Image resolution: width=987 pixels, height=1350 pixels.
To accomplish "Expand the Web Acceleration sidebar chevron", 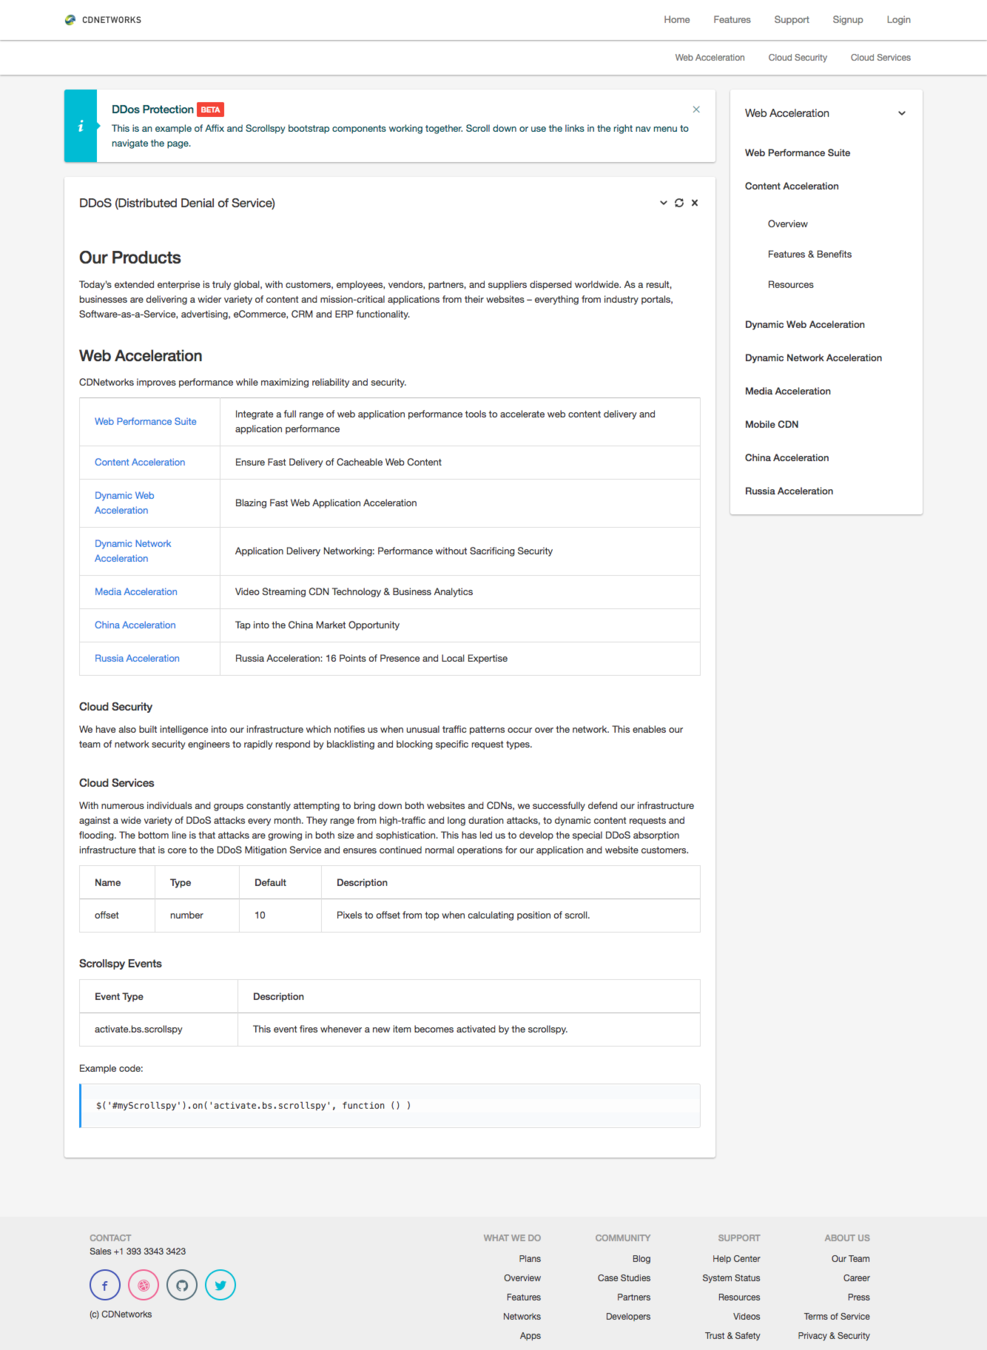I will (x=902, y=113).
